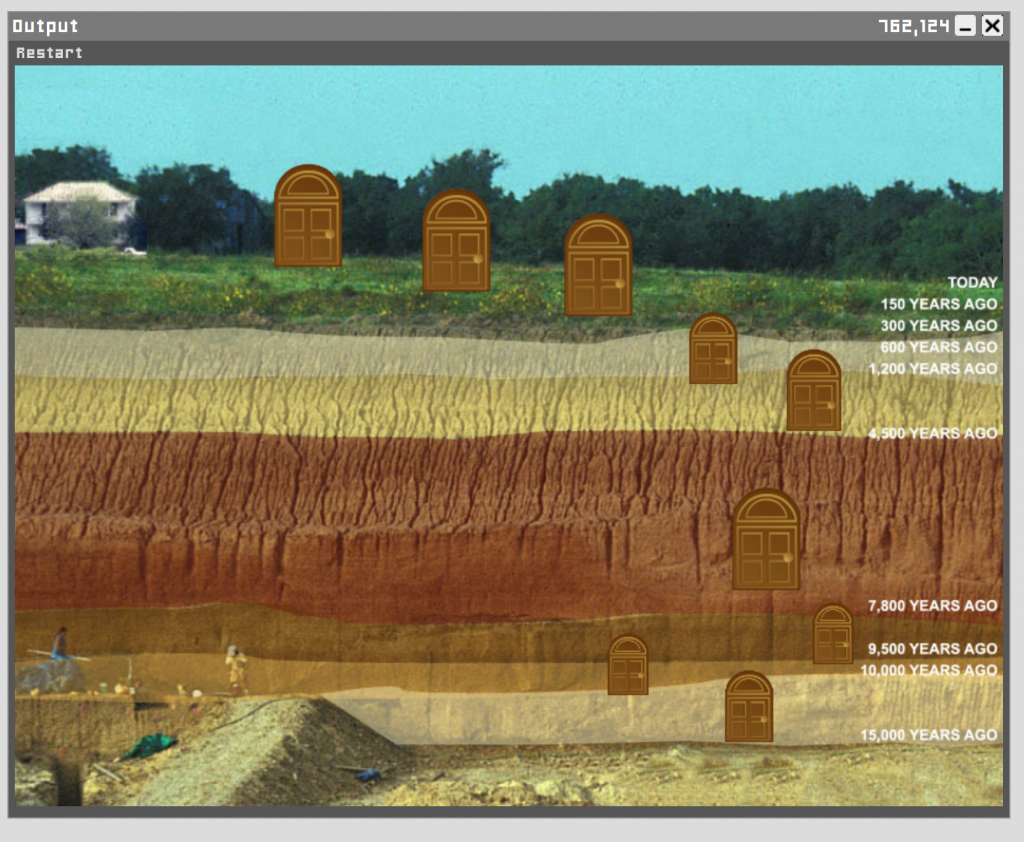This screenshot has height=842, width=1024.
Task: Click the large door rightmost of three on grass
Action: [598, 265]
